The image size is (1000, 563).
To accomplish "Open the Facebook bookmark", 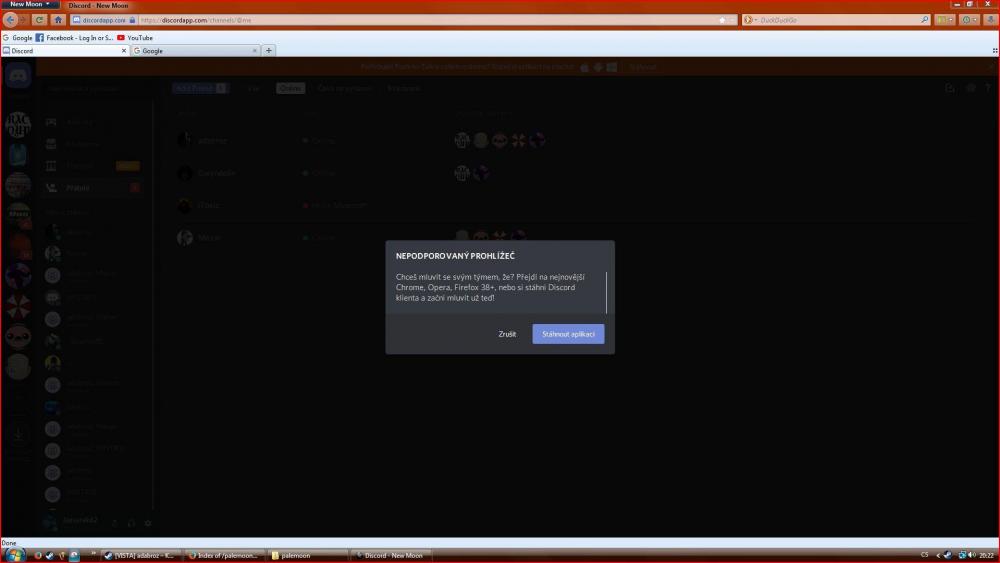I will point(75,38).
